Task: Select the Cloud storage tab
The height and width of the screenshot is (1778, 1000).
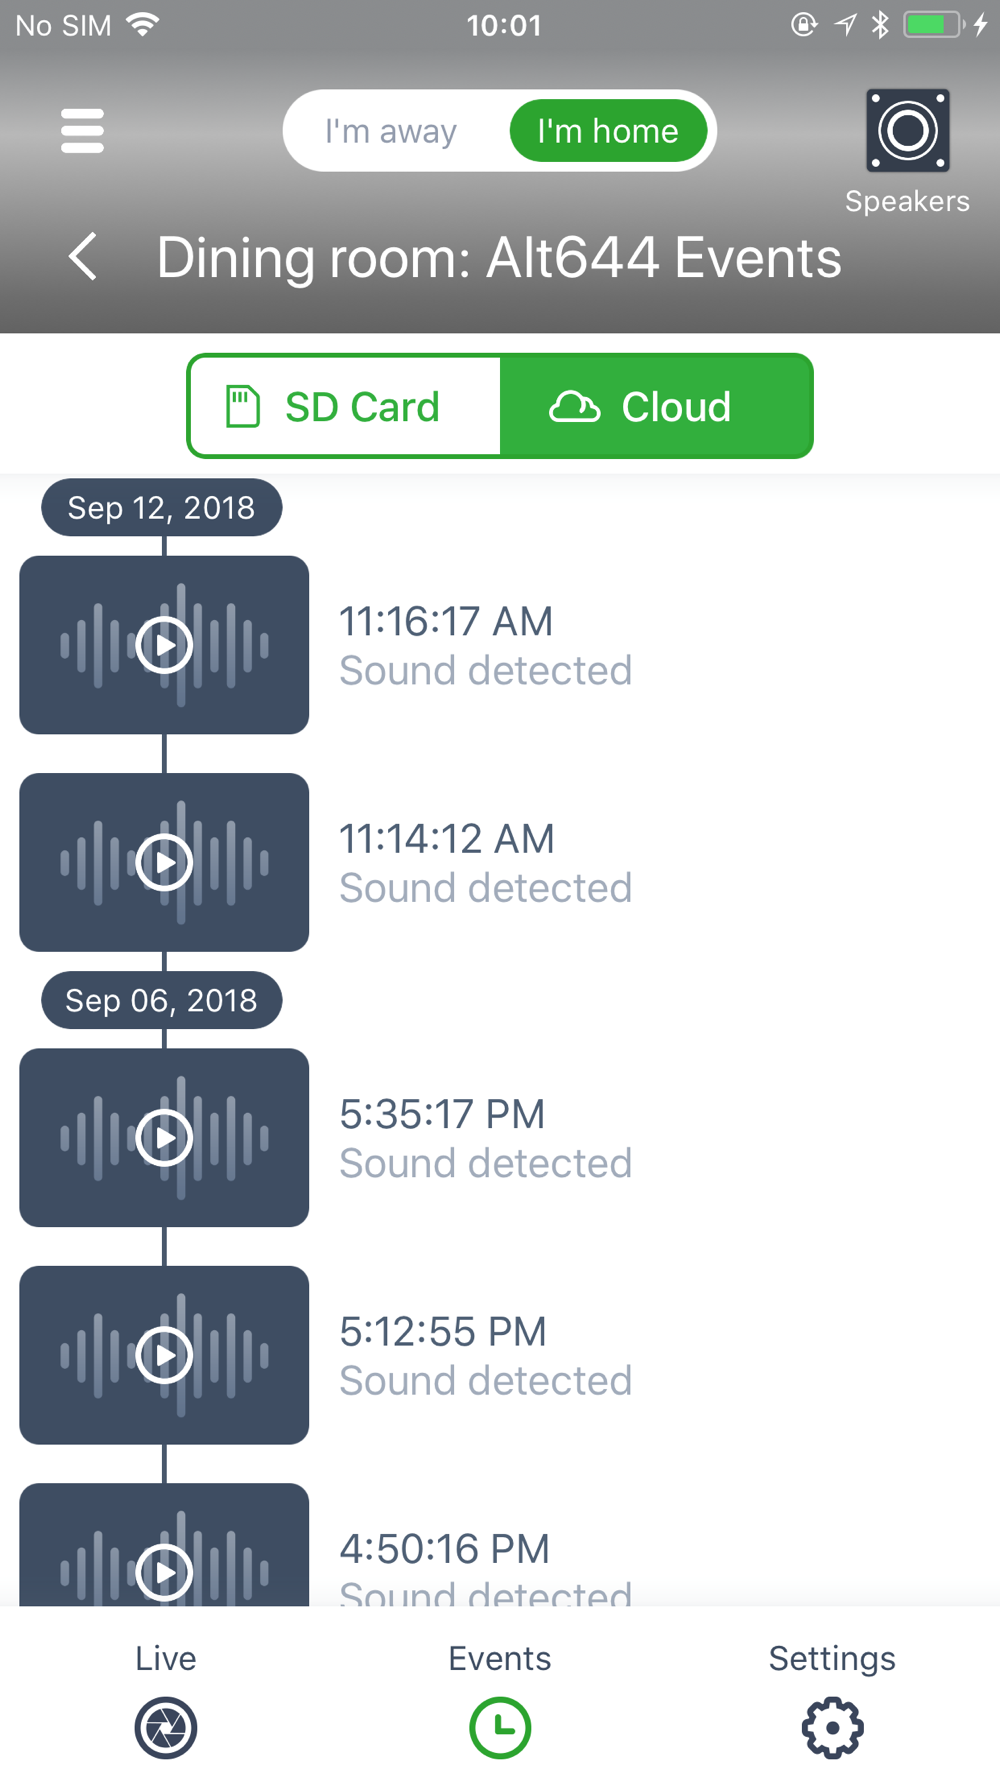Action: [656, 406]
